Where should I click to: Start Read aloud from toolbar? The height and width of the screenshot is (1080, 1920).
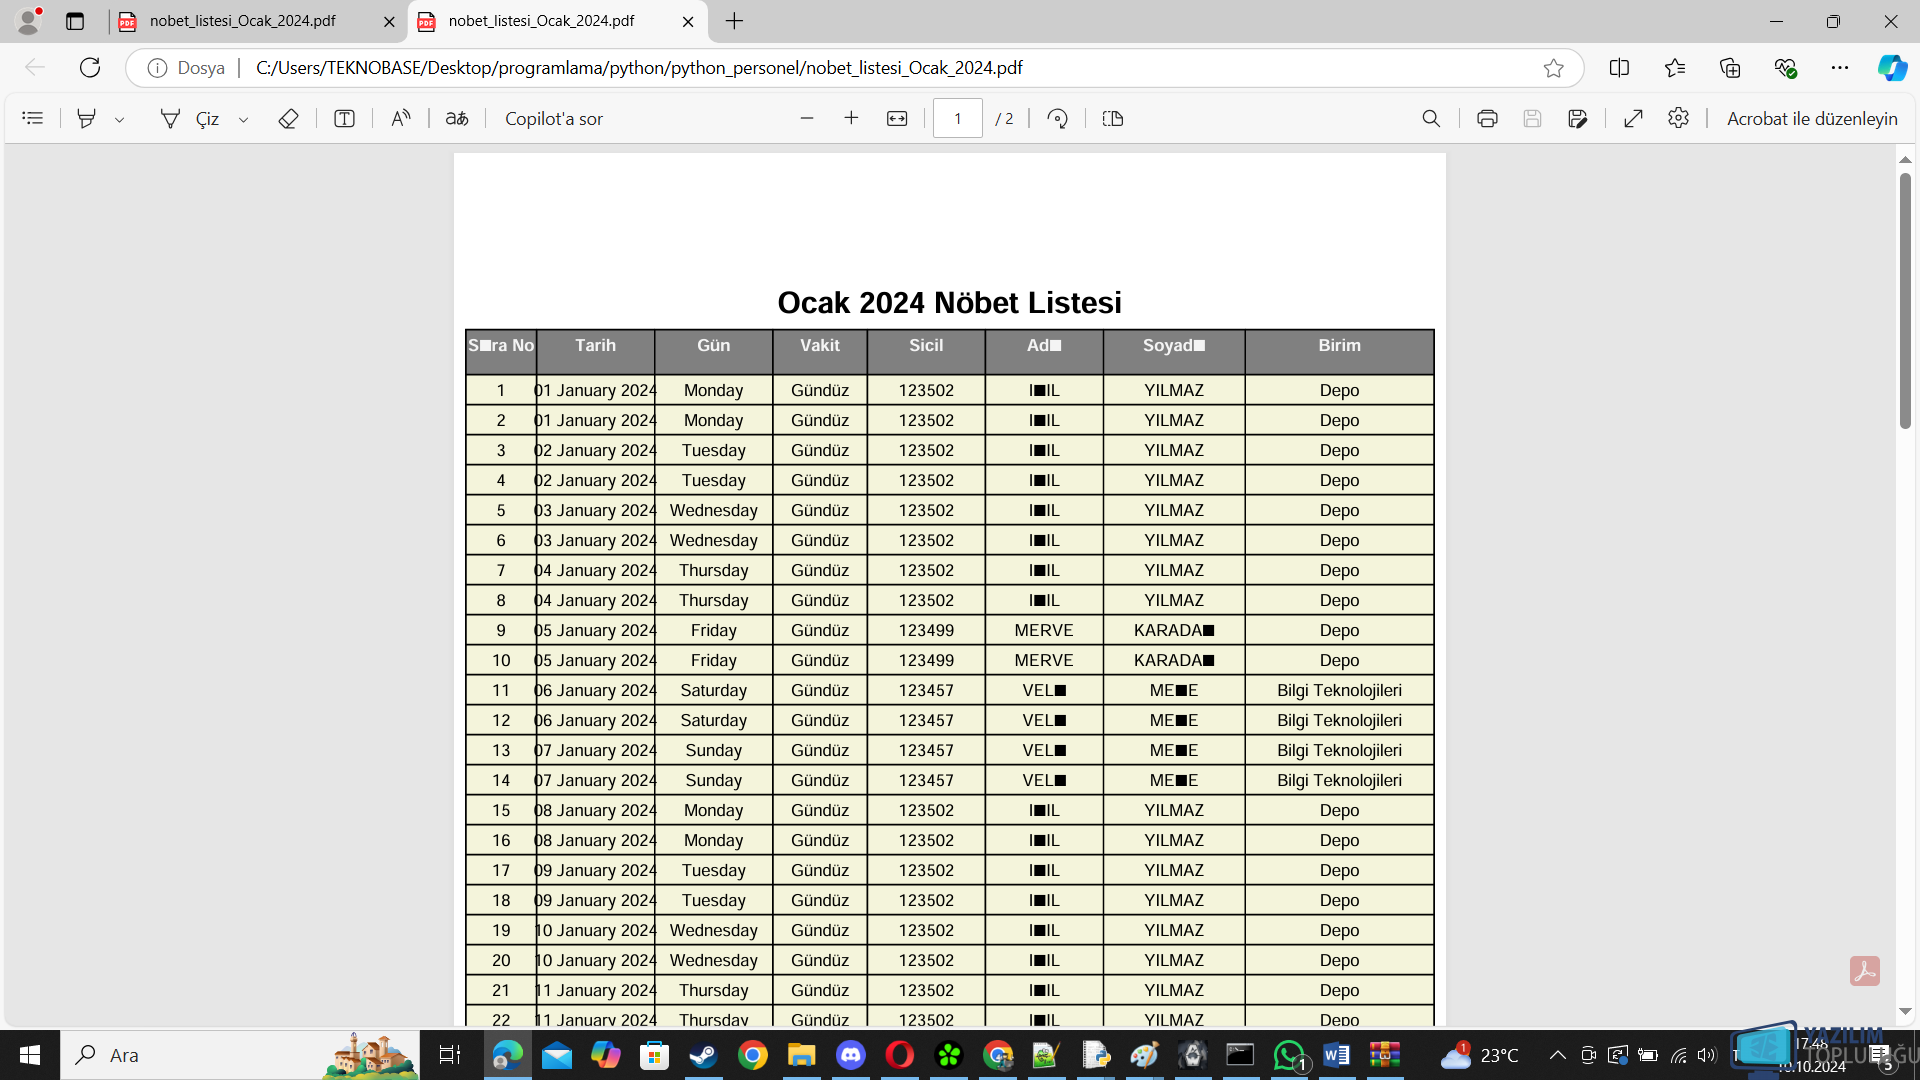(x=400, y=118)
